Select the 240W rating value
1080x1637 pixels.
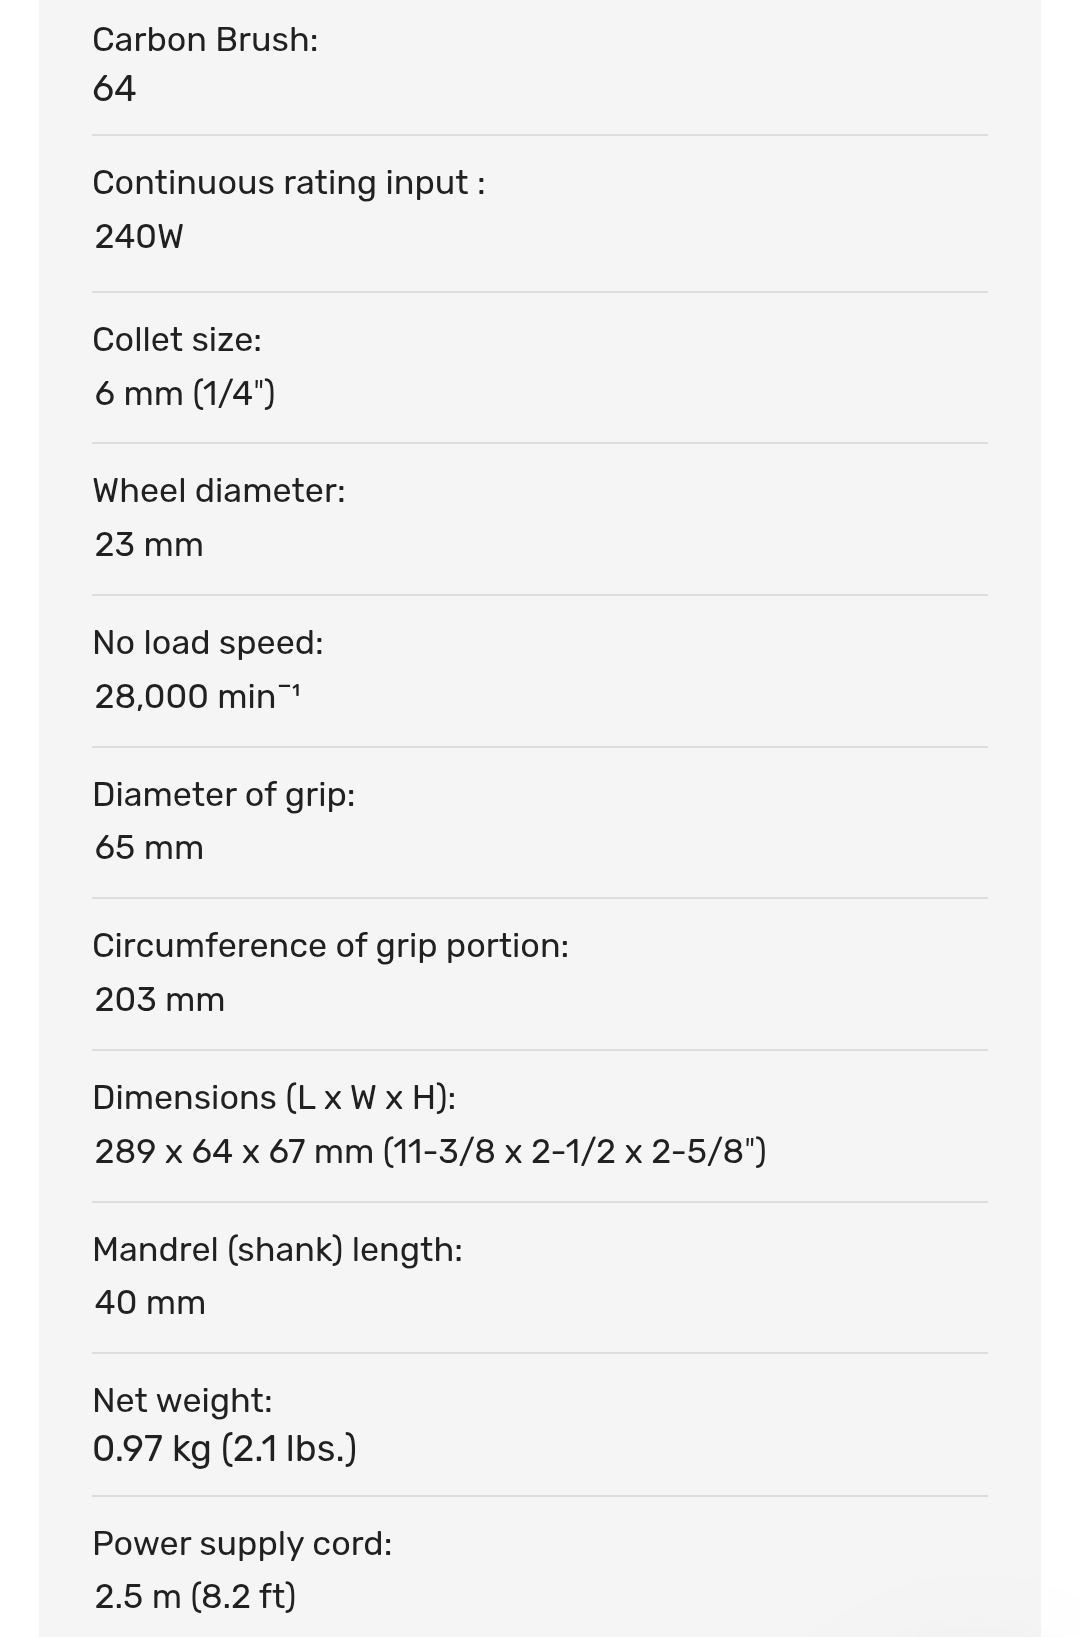pos(139,237)
